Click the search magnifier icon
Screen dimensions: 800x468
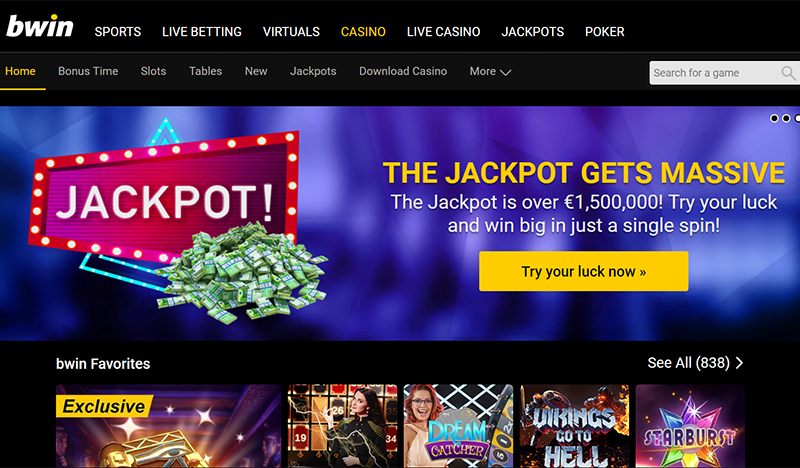point(788,73)
